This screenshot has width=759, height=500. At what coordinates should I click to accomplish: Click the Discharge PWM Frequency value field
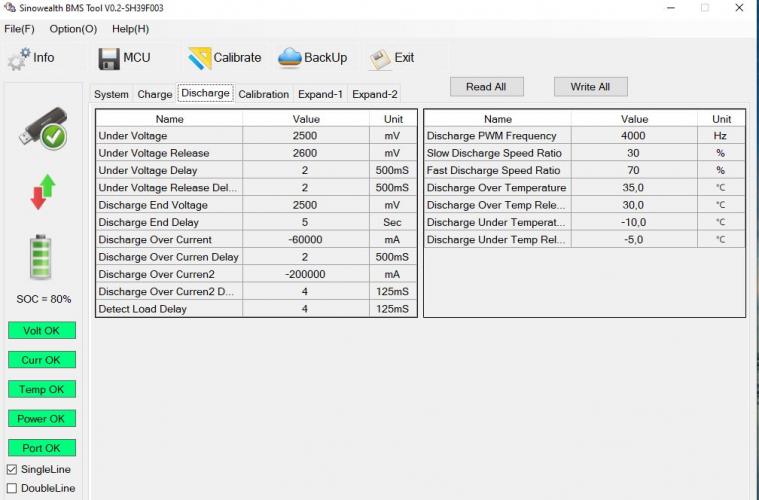click(633, 136)
